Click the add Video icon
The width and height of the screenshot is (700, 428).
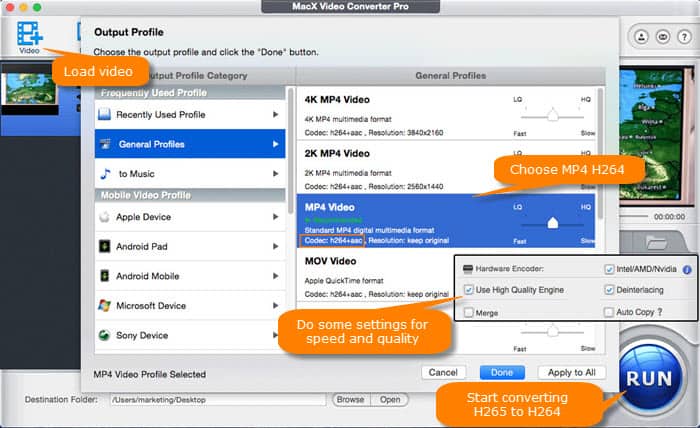[x=29, y=34]
